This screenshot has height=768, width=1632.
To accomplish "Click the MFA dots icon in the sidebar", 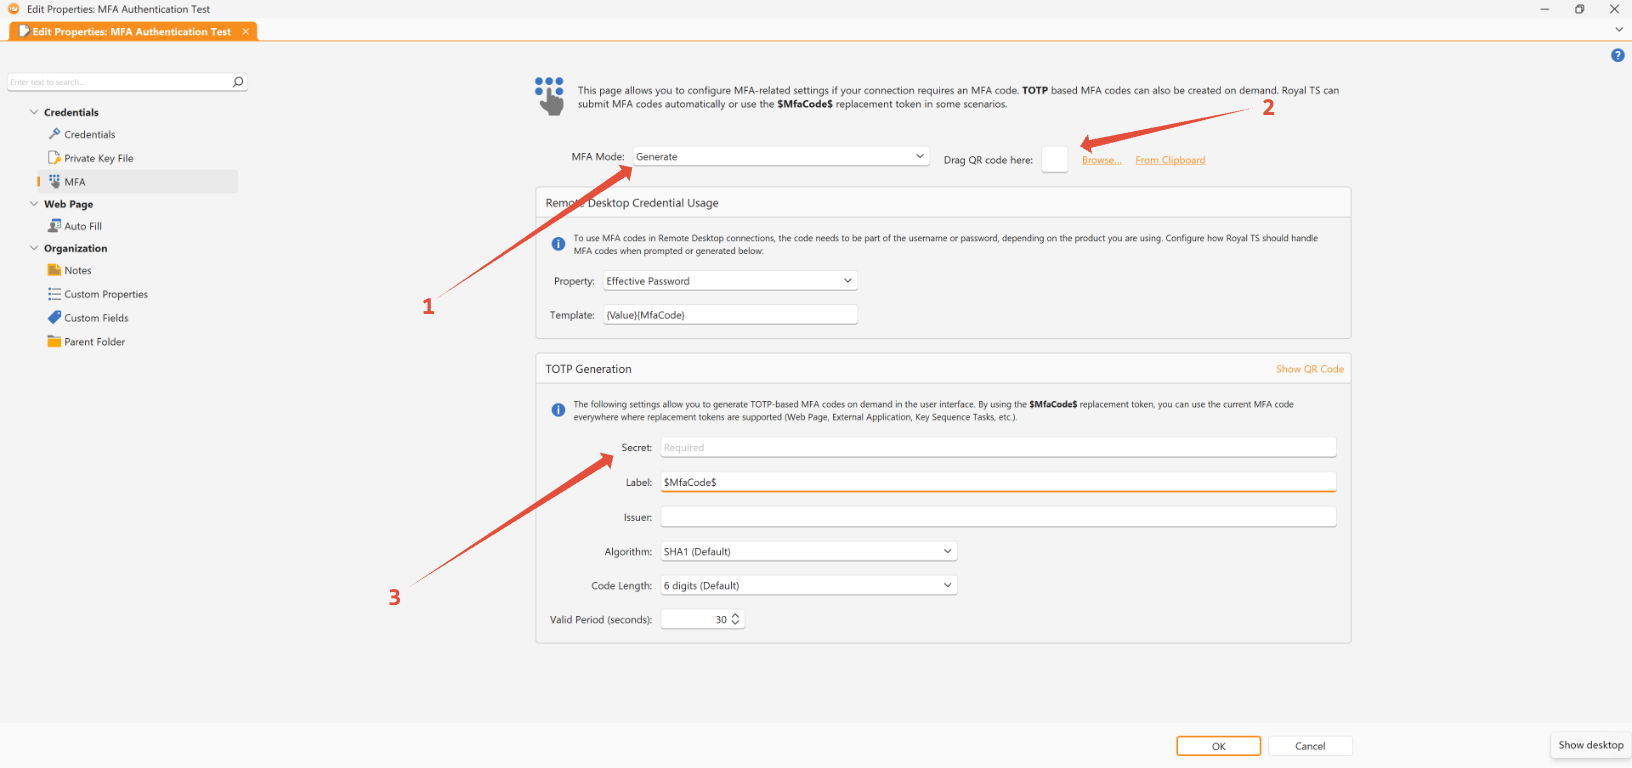I will [x=55, y=181].
